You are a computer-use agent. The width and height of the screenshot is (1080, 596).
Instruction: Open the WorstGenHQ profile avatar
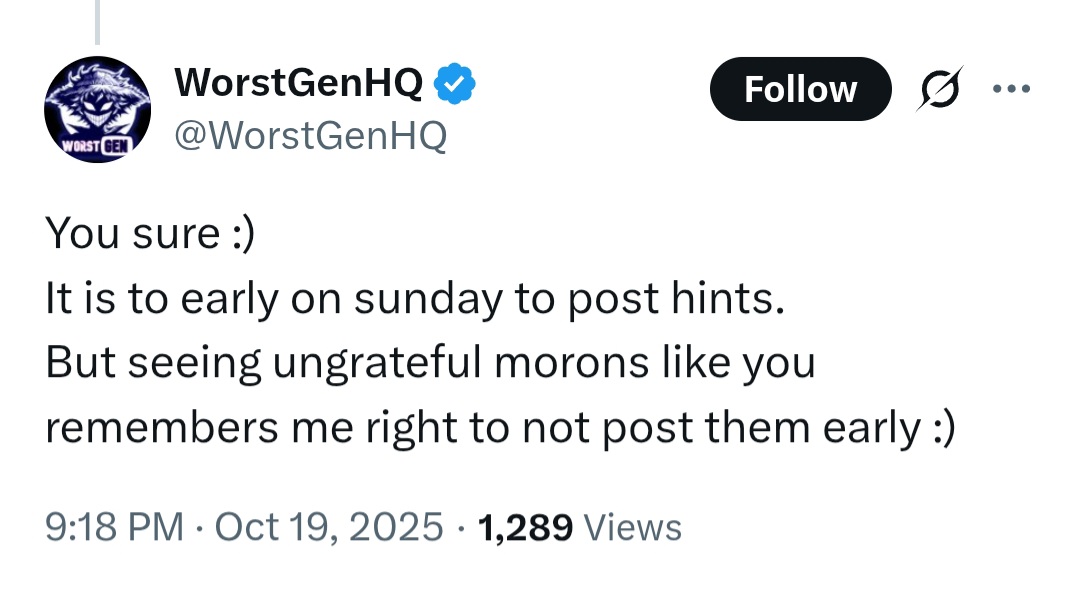tap(97, 109)
